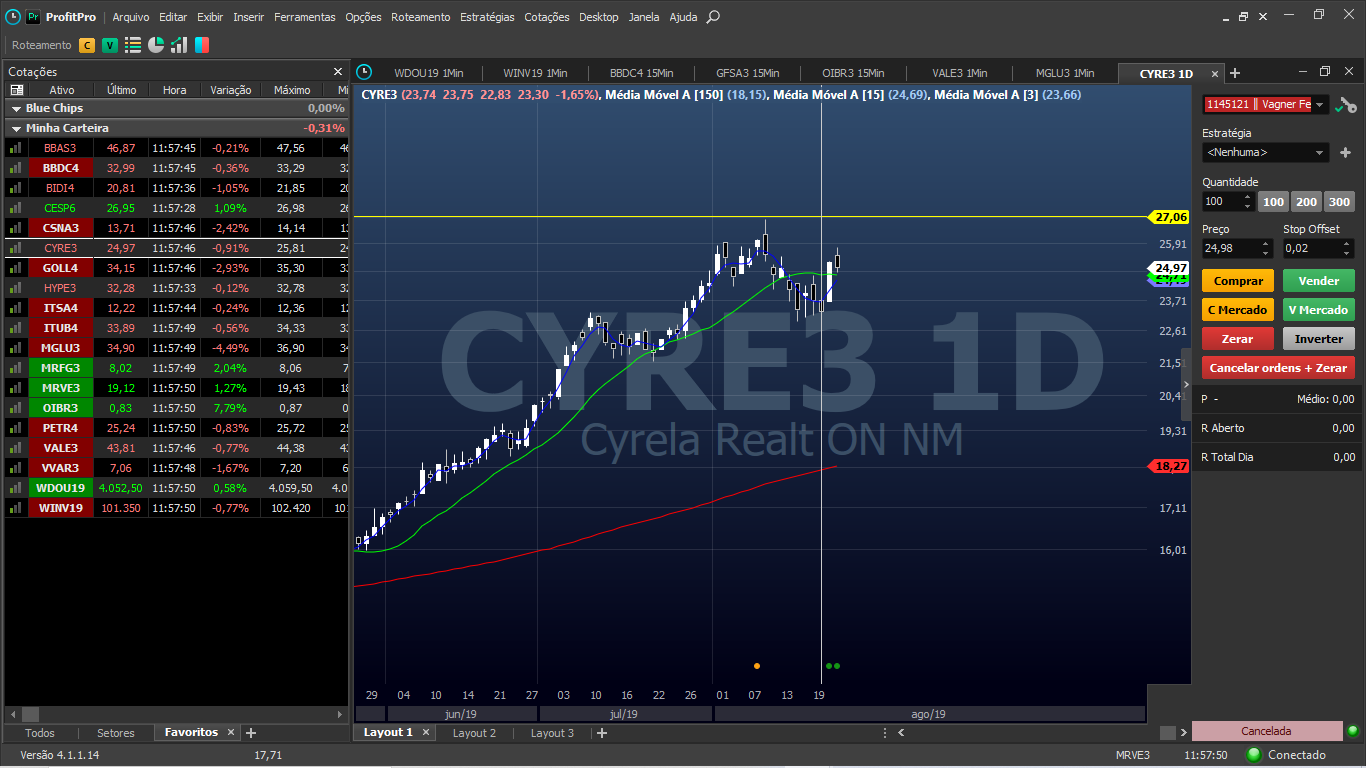Viewport: 1366px width, 768px height.
Task: Click the bar chart performance toolbar icon
Action: click(179, 45)
